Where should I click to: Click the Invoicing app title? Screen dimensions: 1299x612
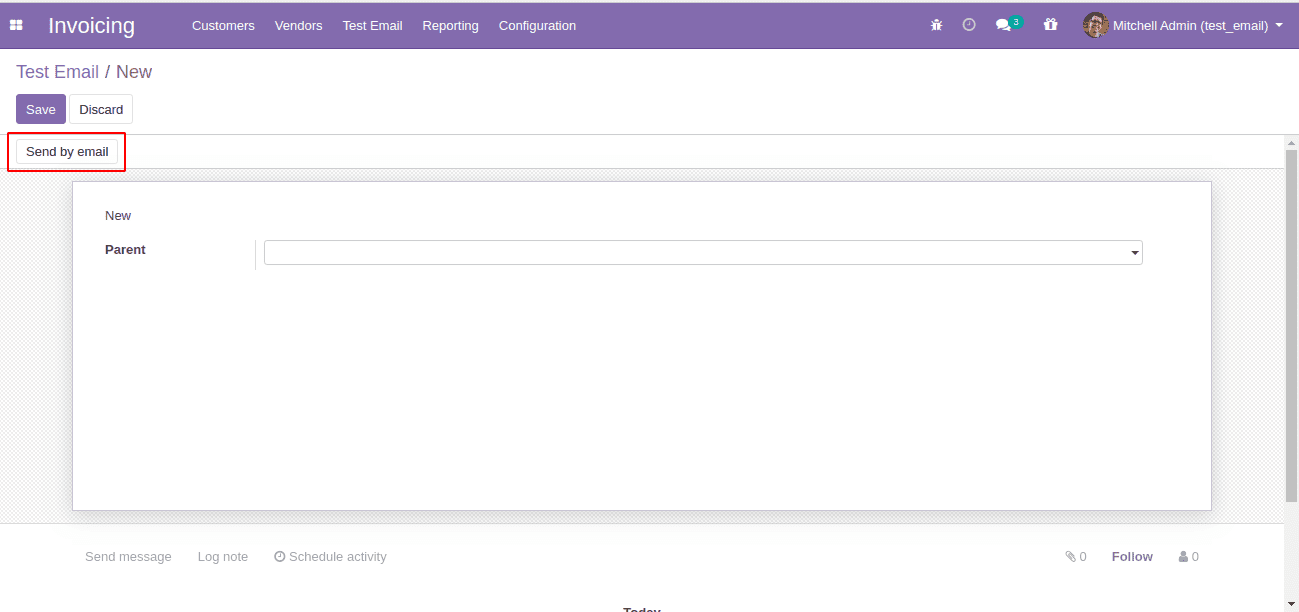91,26
